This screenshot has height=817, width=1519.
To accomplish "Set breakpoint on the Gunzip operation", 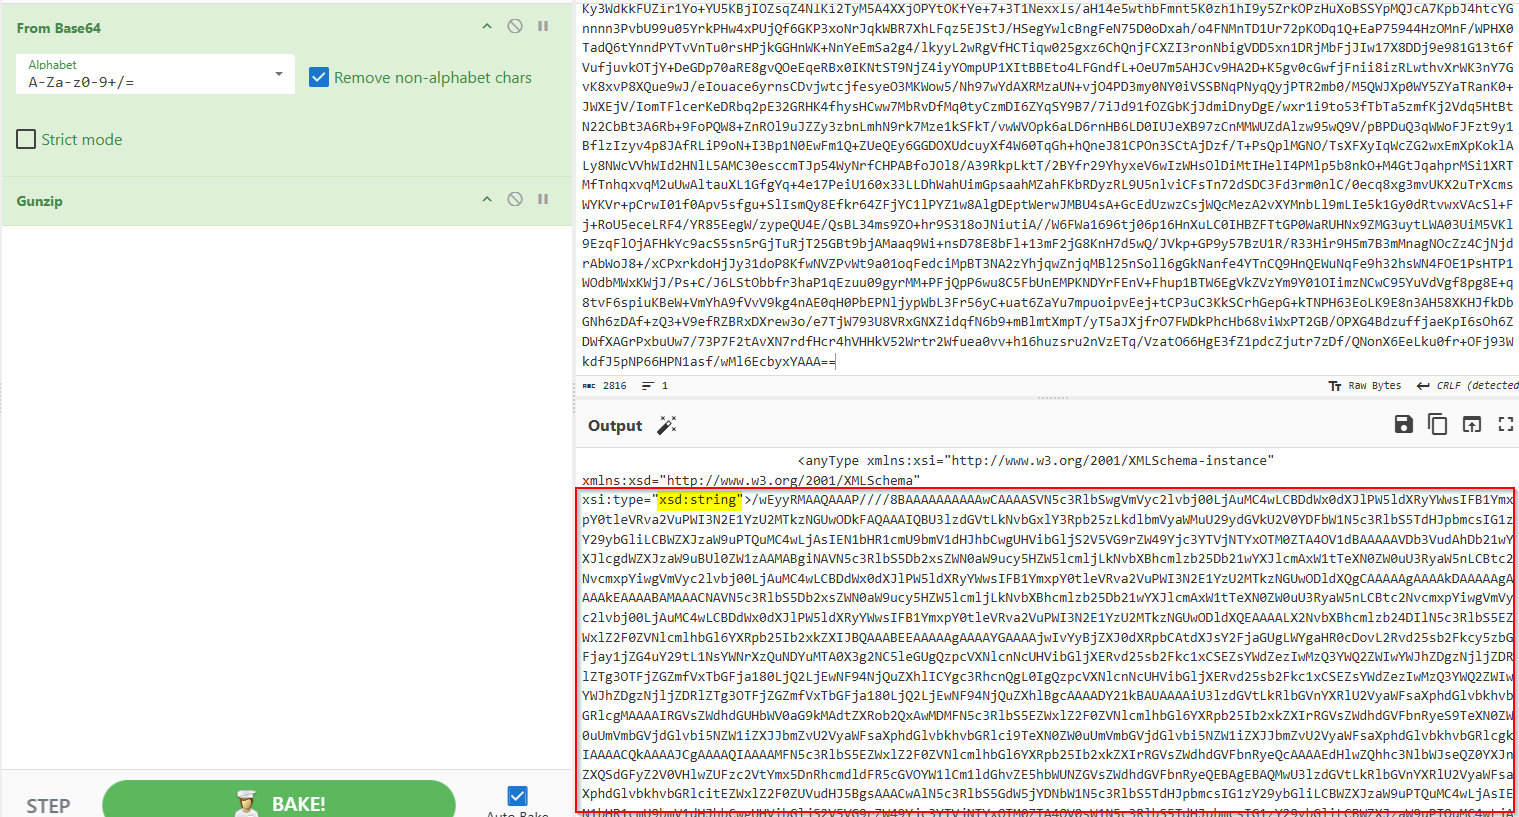I will (x=543, y=200).
